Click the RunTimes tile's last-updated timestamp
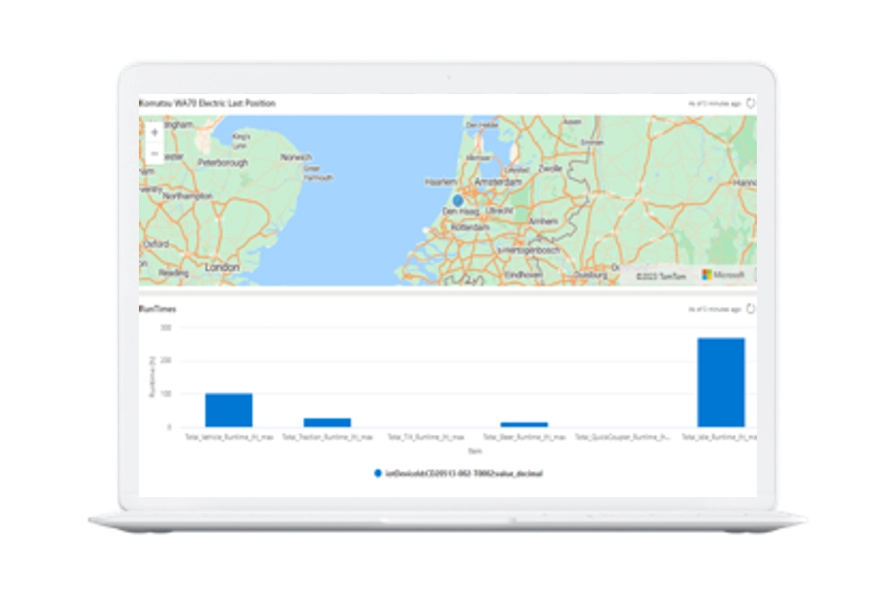Screen dimensions: 896x596 pyautogui.click(x=714, y=309)
